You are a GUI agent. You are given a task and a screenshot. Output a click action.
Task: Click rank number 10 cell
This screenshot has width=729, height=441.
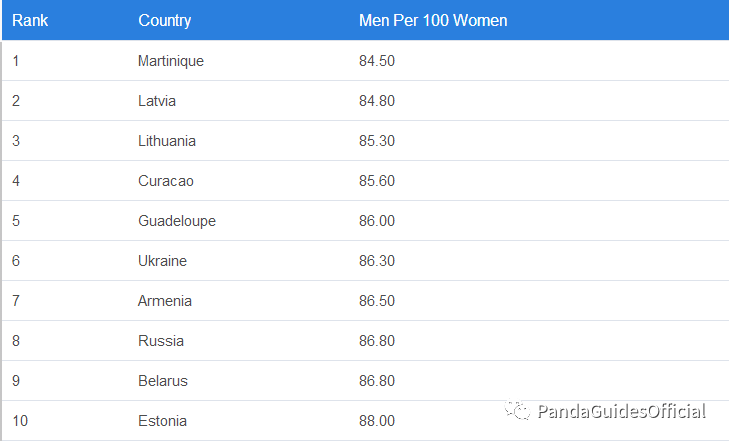20,421
